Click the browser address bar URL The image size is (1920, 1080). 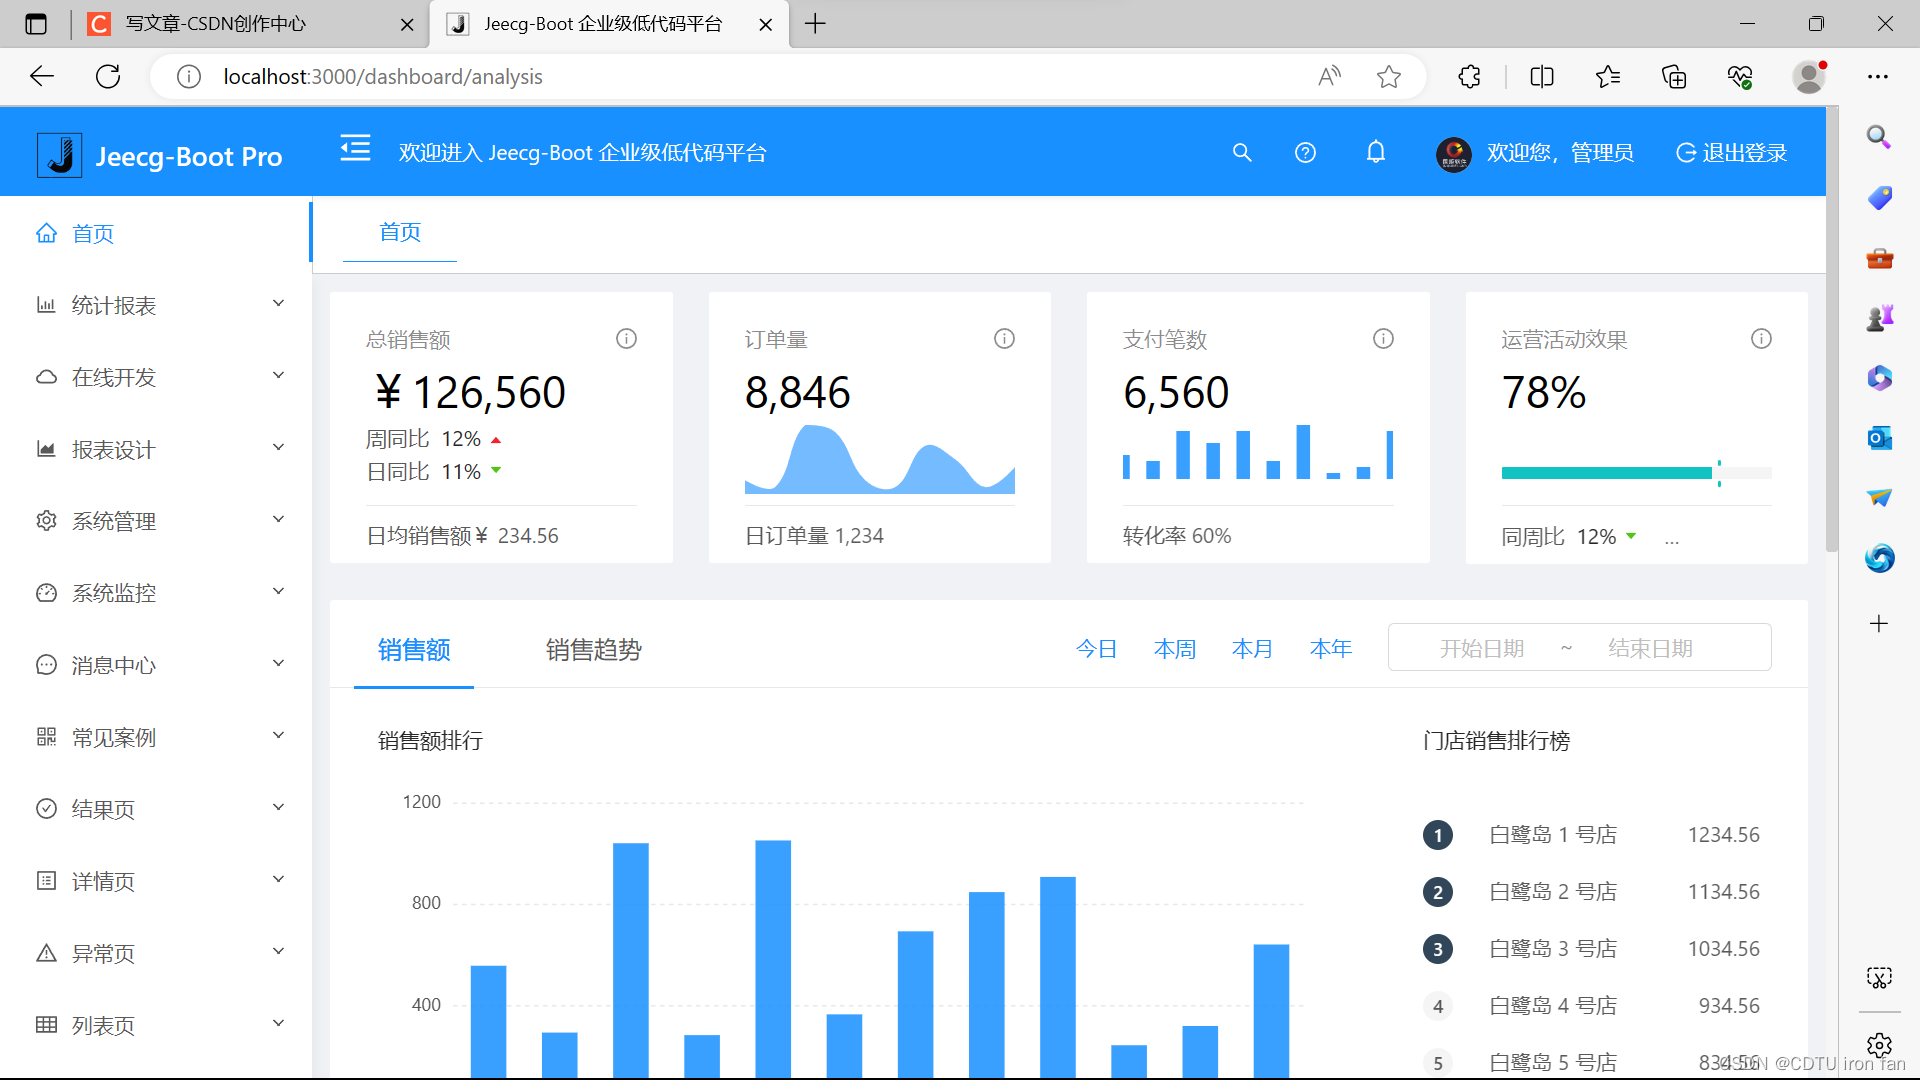coord(382,77)
